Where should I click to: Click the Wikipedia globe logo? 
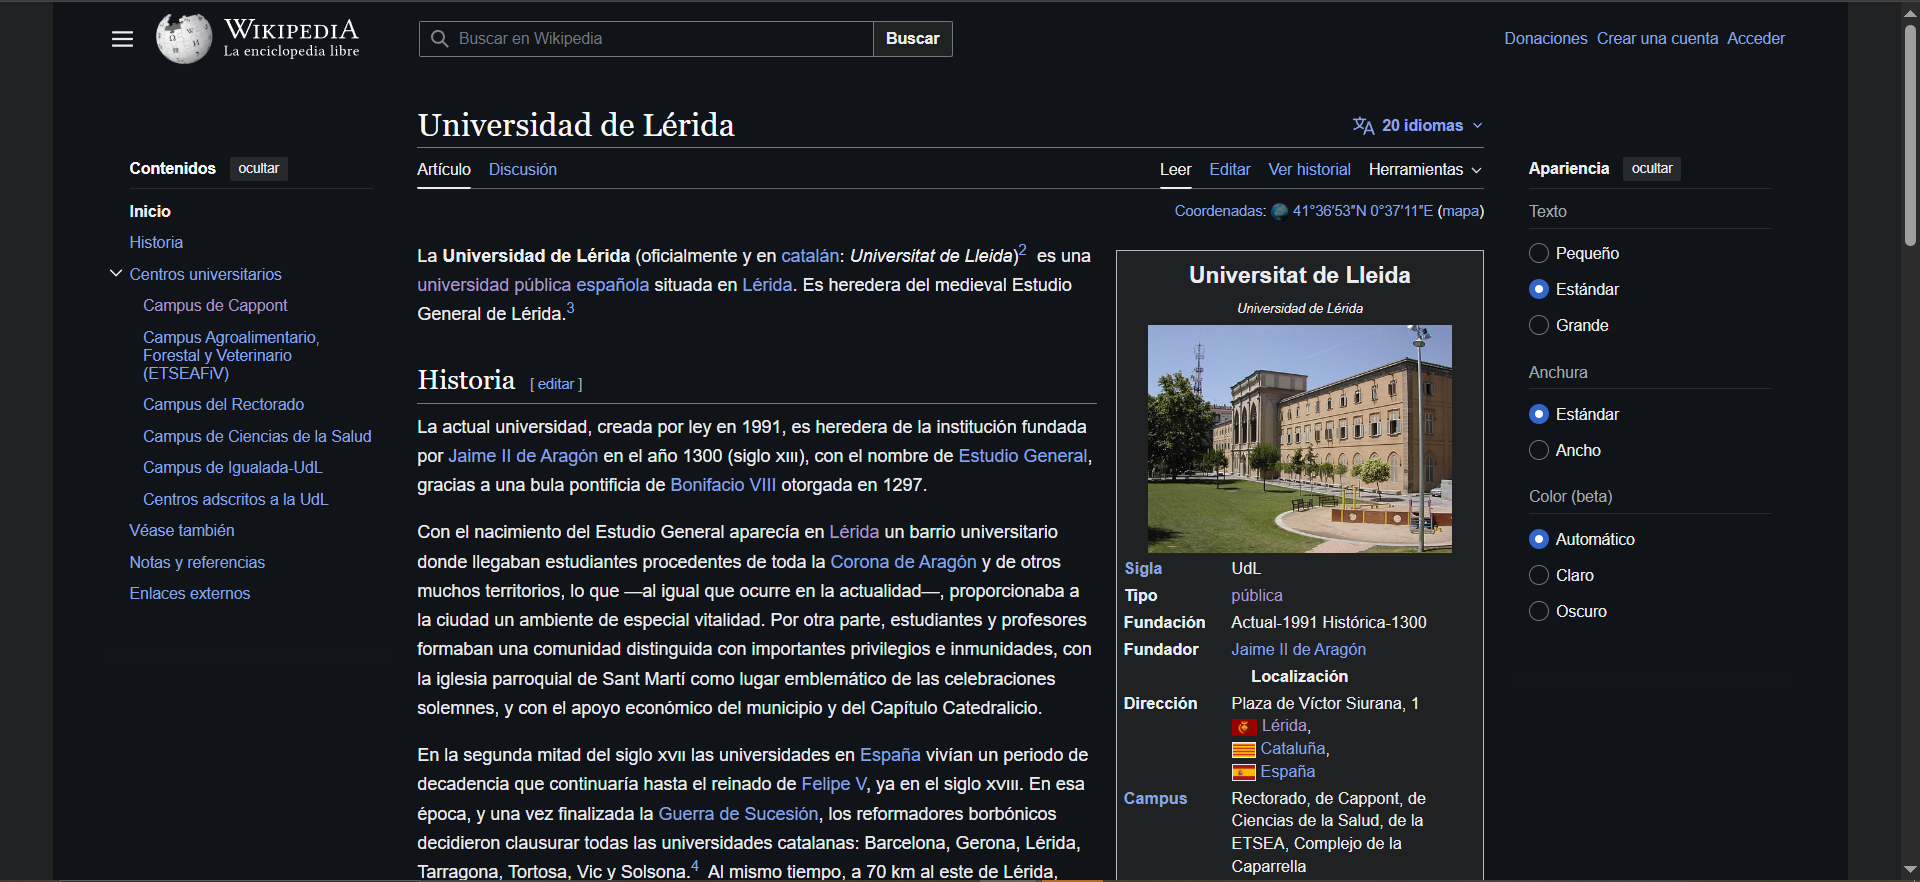pyautogui.click(x=184, y=39)
